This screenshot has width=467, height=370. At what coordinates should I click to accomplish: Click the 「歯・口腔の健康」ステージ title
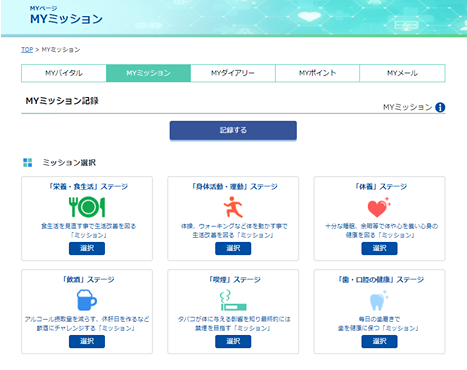(x=380, y=280)
